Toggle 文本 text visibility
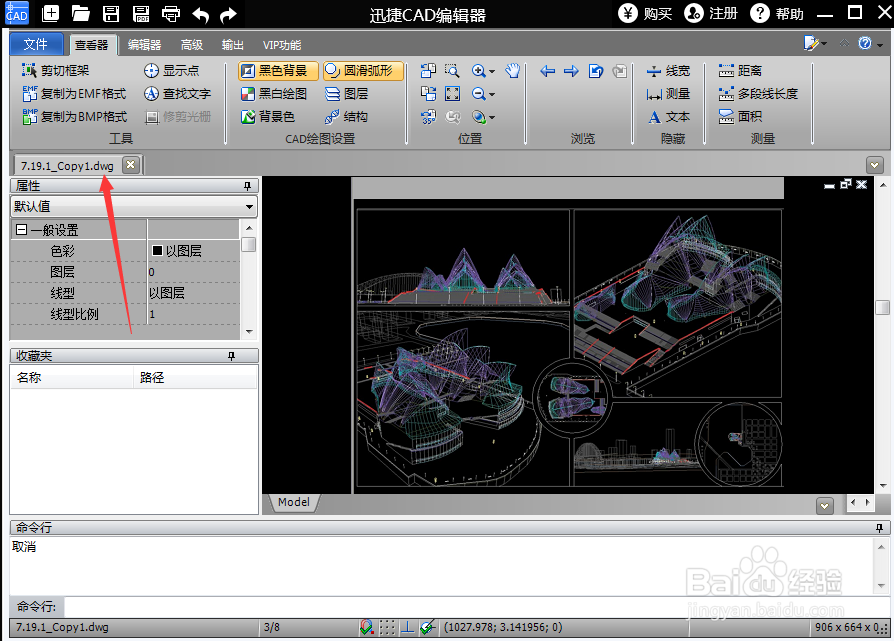The image size is (894, 641). [668, 116]
